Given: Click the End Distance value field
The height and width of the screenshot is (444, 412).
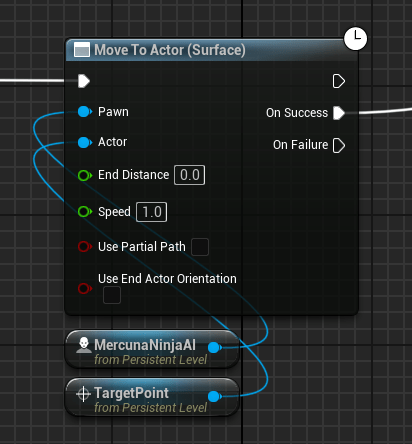Looking at the screenshot, I should coord(190,175).
